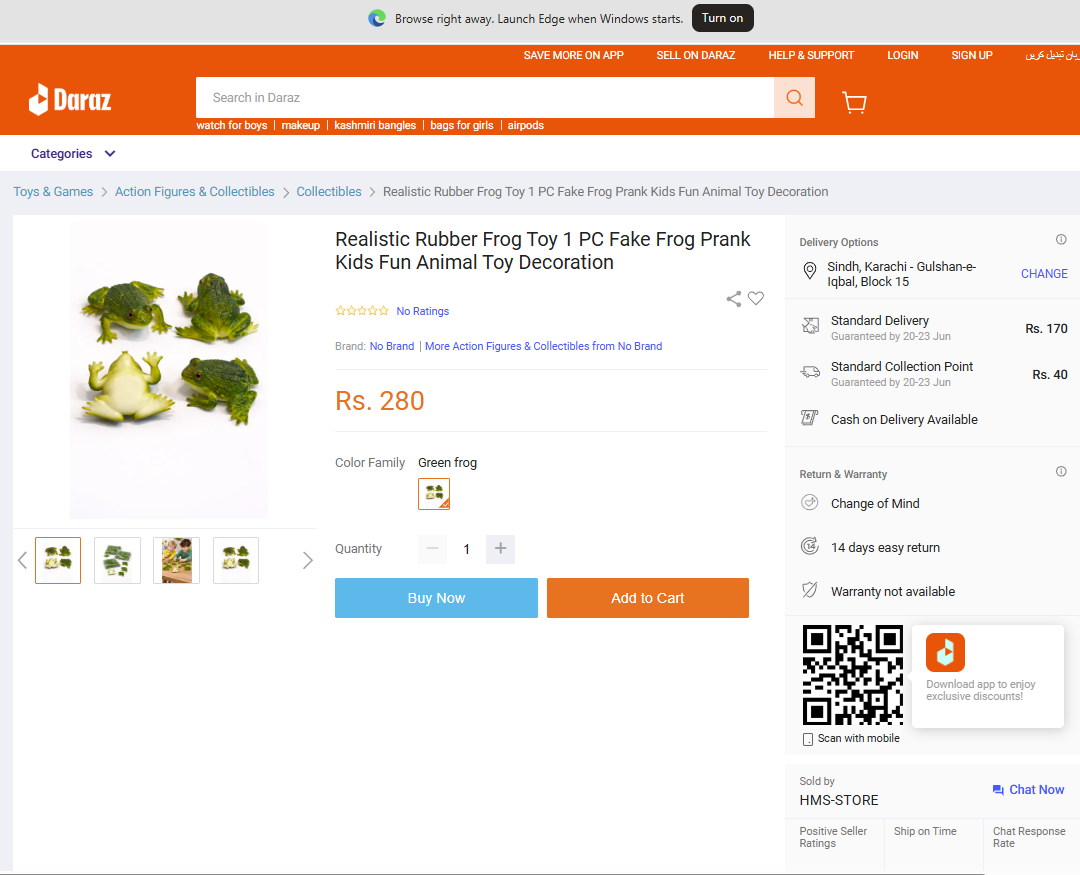
Task: Click the Chat Now speech bubble icon
Action: (x=998, y=790)
